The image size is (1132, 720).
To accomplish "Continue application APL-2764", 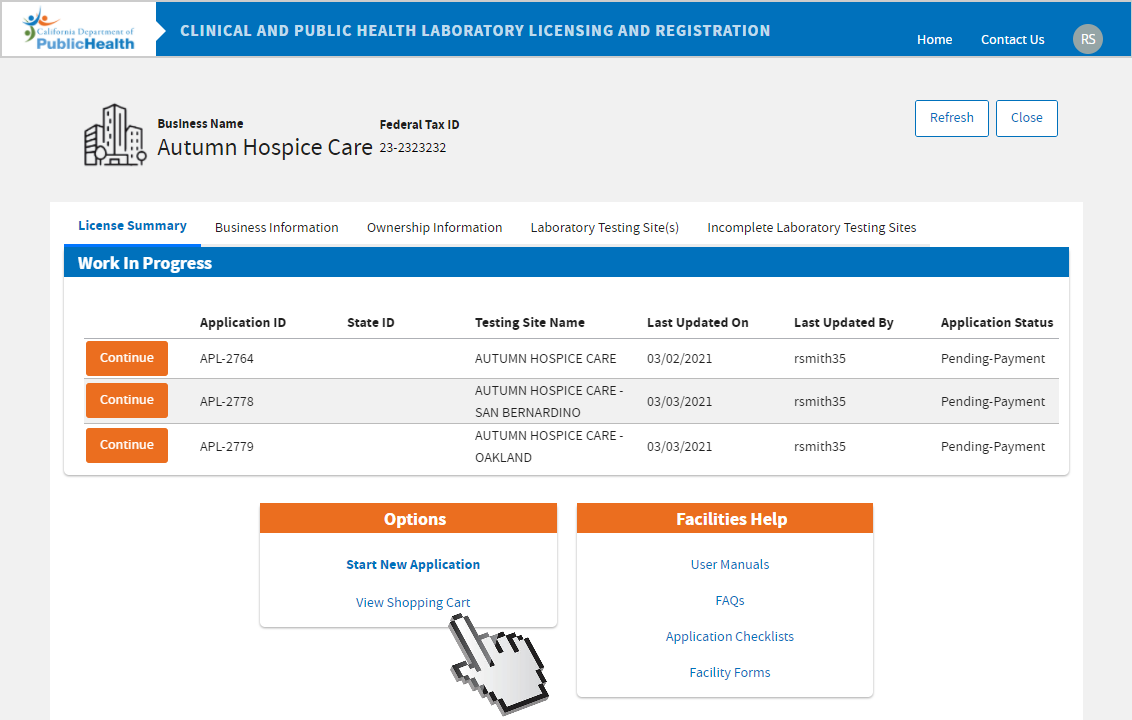I will point(127,358).
